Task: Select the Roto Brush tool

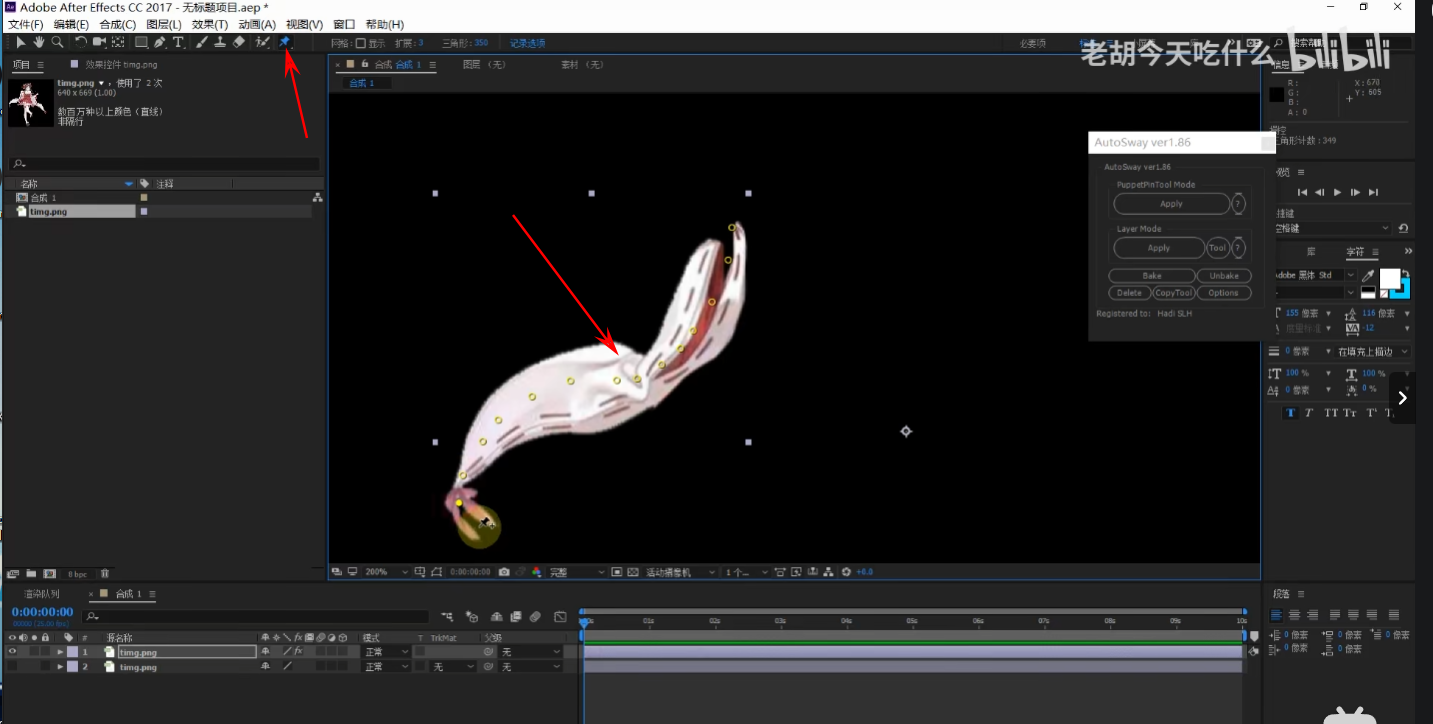Action: pyautogui.click(x=262, y=42)
